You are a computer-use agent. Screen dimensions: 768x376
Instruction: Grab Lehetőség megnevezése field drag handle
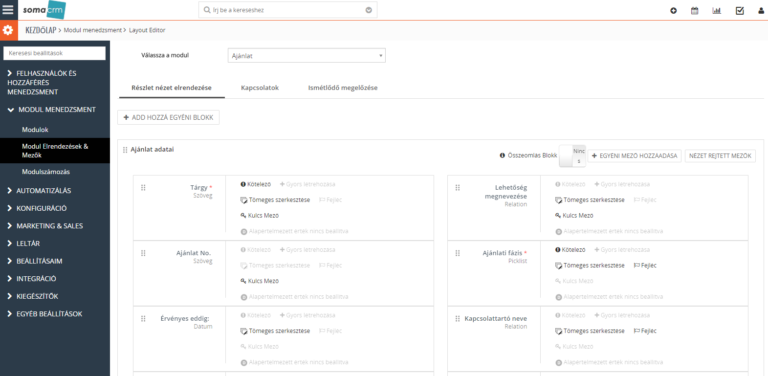(457, 188)
